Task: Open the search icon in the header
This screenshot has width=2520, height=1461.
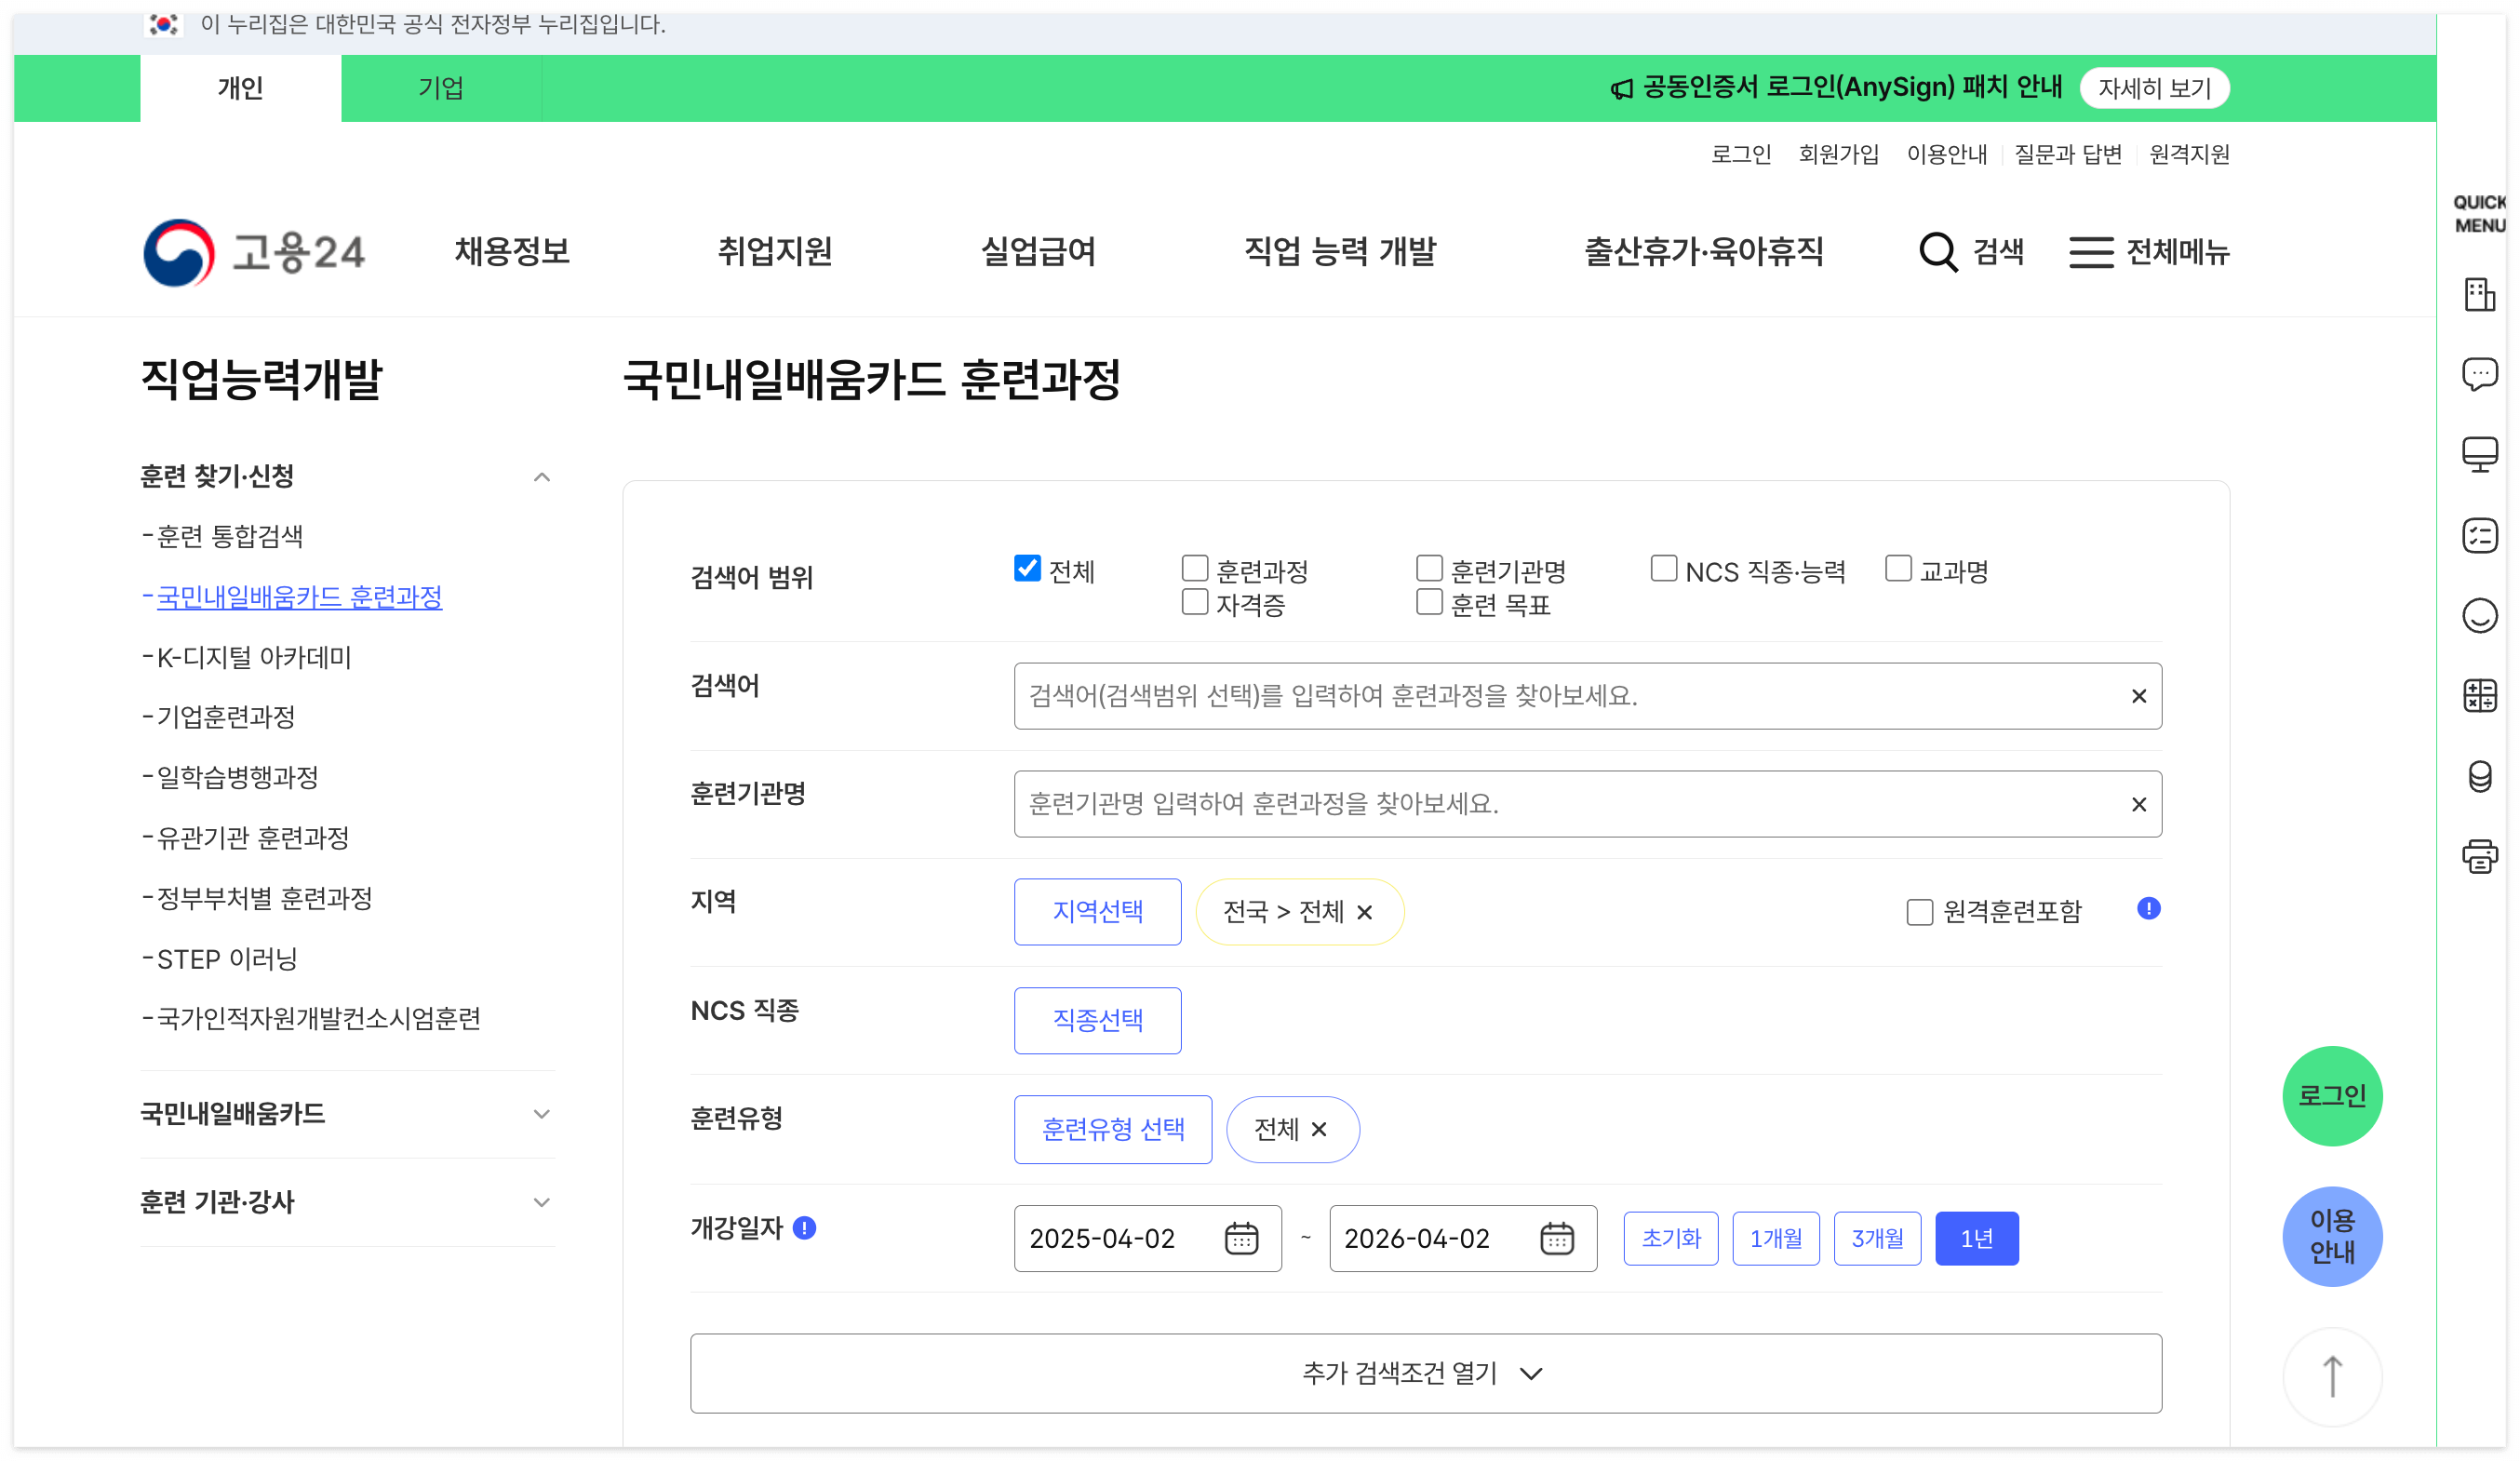Action: click(1938, 252)
